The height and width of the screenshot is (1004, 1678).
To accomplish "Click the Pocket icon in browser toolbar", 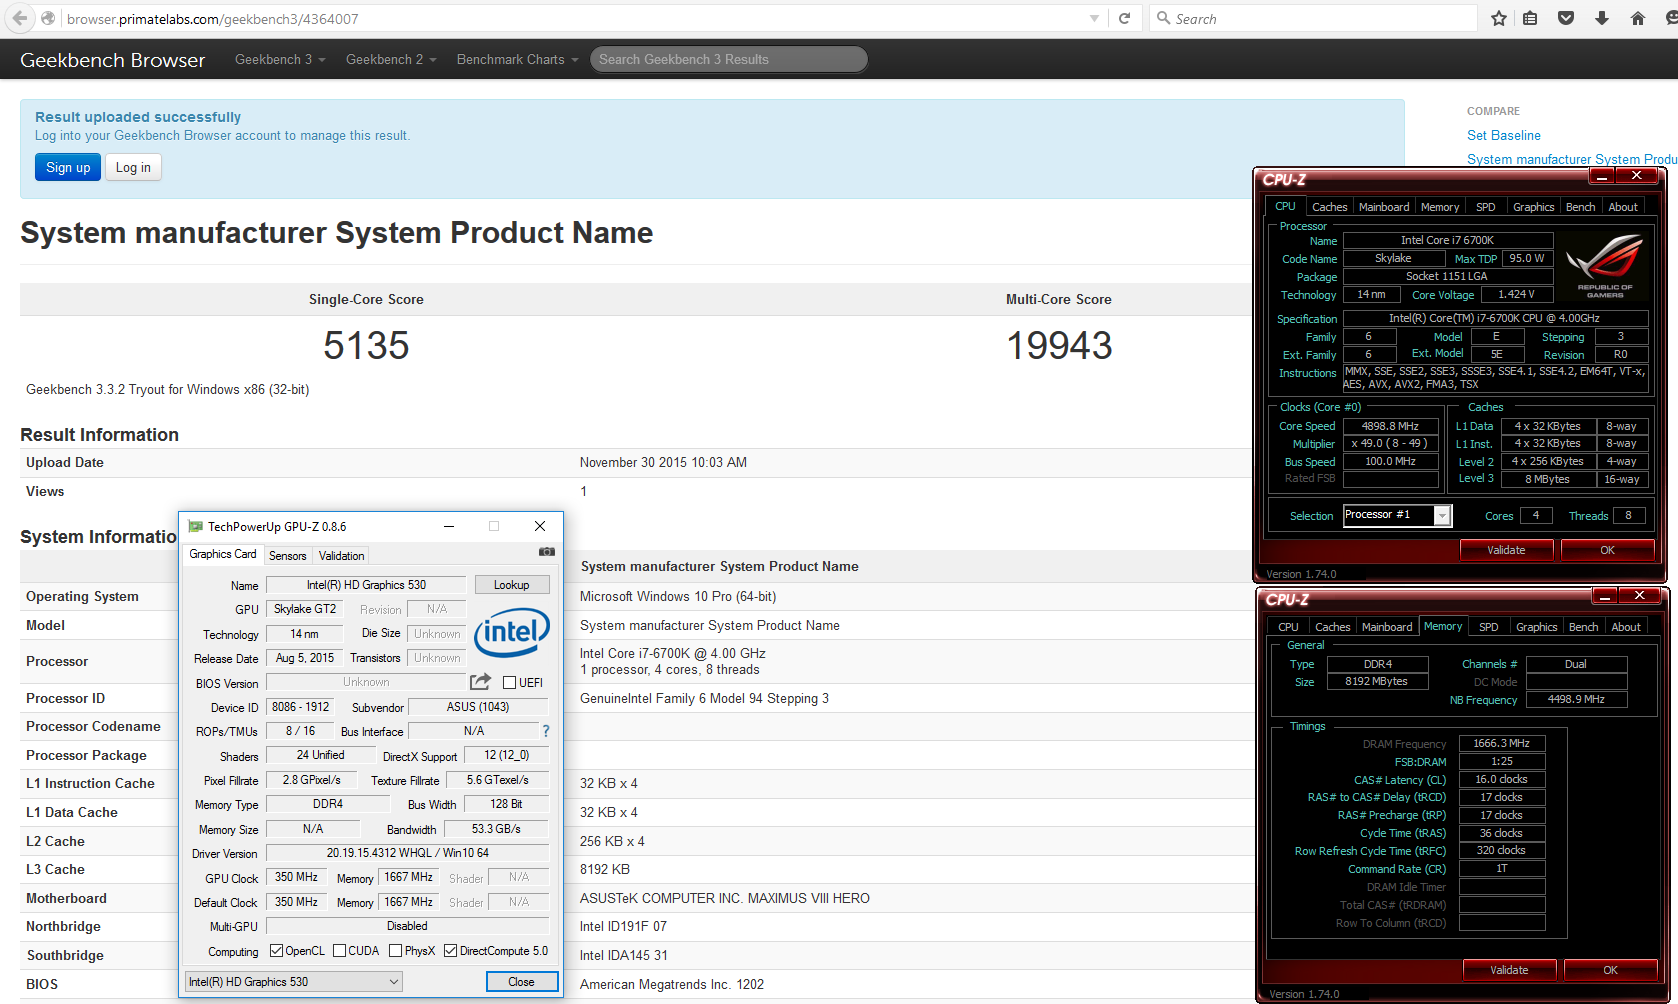I will pyautogui.click(x=1566, y=18).
